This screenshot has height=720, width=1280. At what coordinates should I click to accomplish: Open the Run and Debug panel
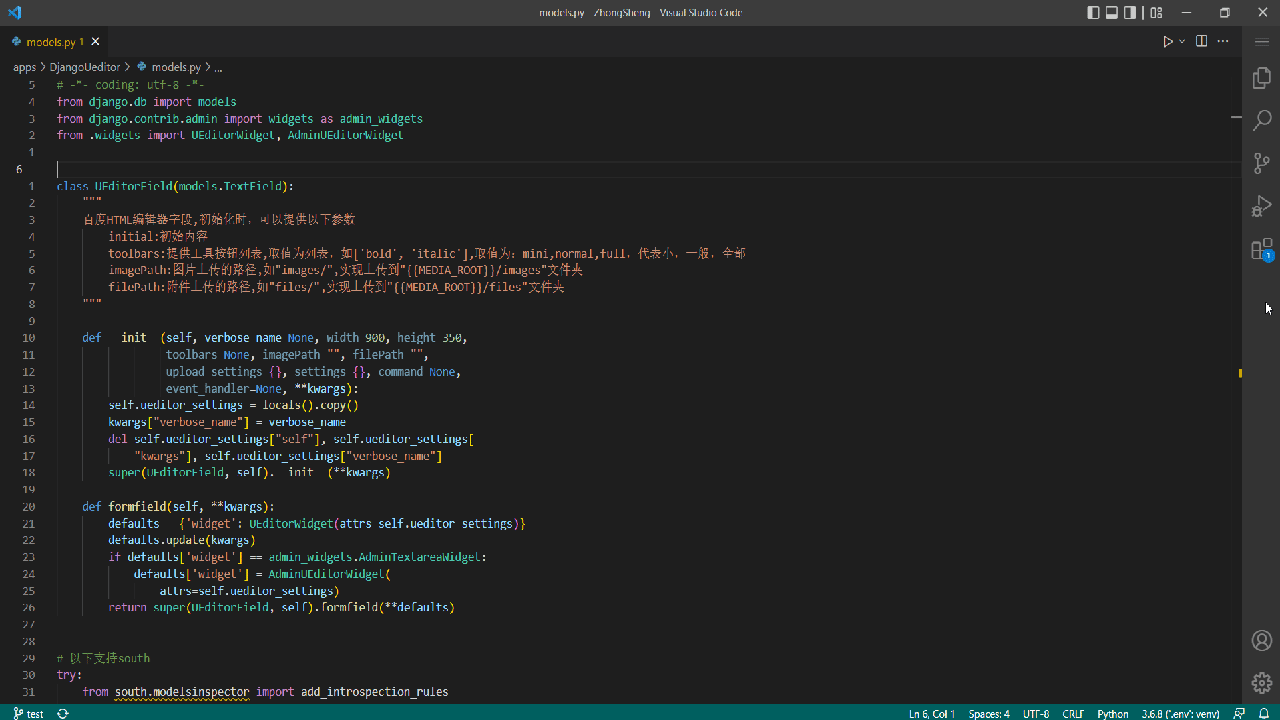tap(1261, 206)
